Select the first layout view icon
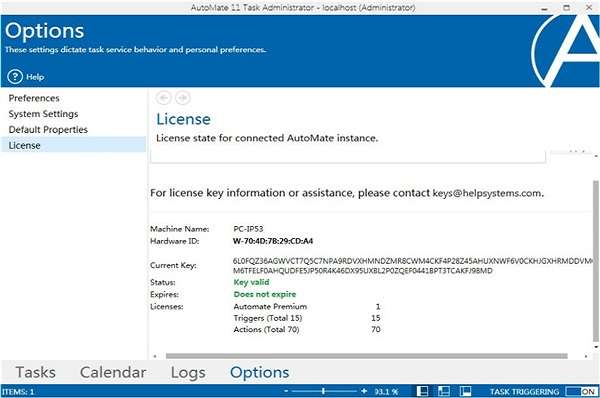This screenshot has width=600, height=398. (x=422, y=391)
